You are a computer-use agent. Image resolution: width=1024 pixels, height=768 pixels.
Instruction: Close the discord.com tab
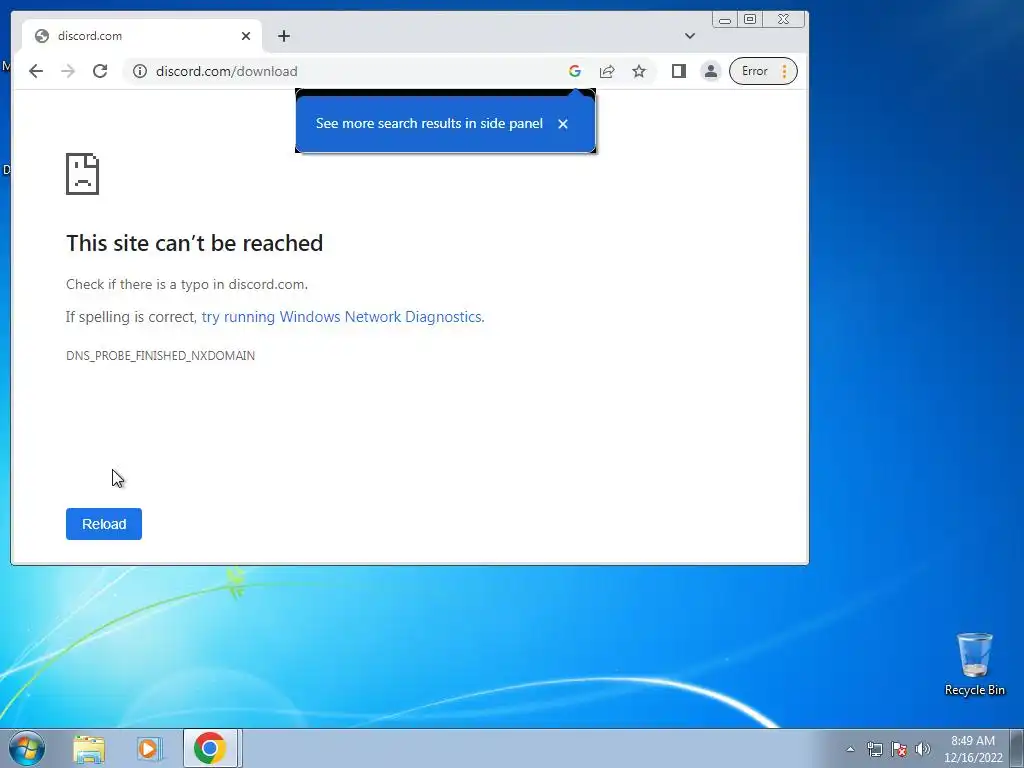246,36
